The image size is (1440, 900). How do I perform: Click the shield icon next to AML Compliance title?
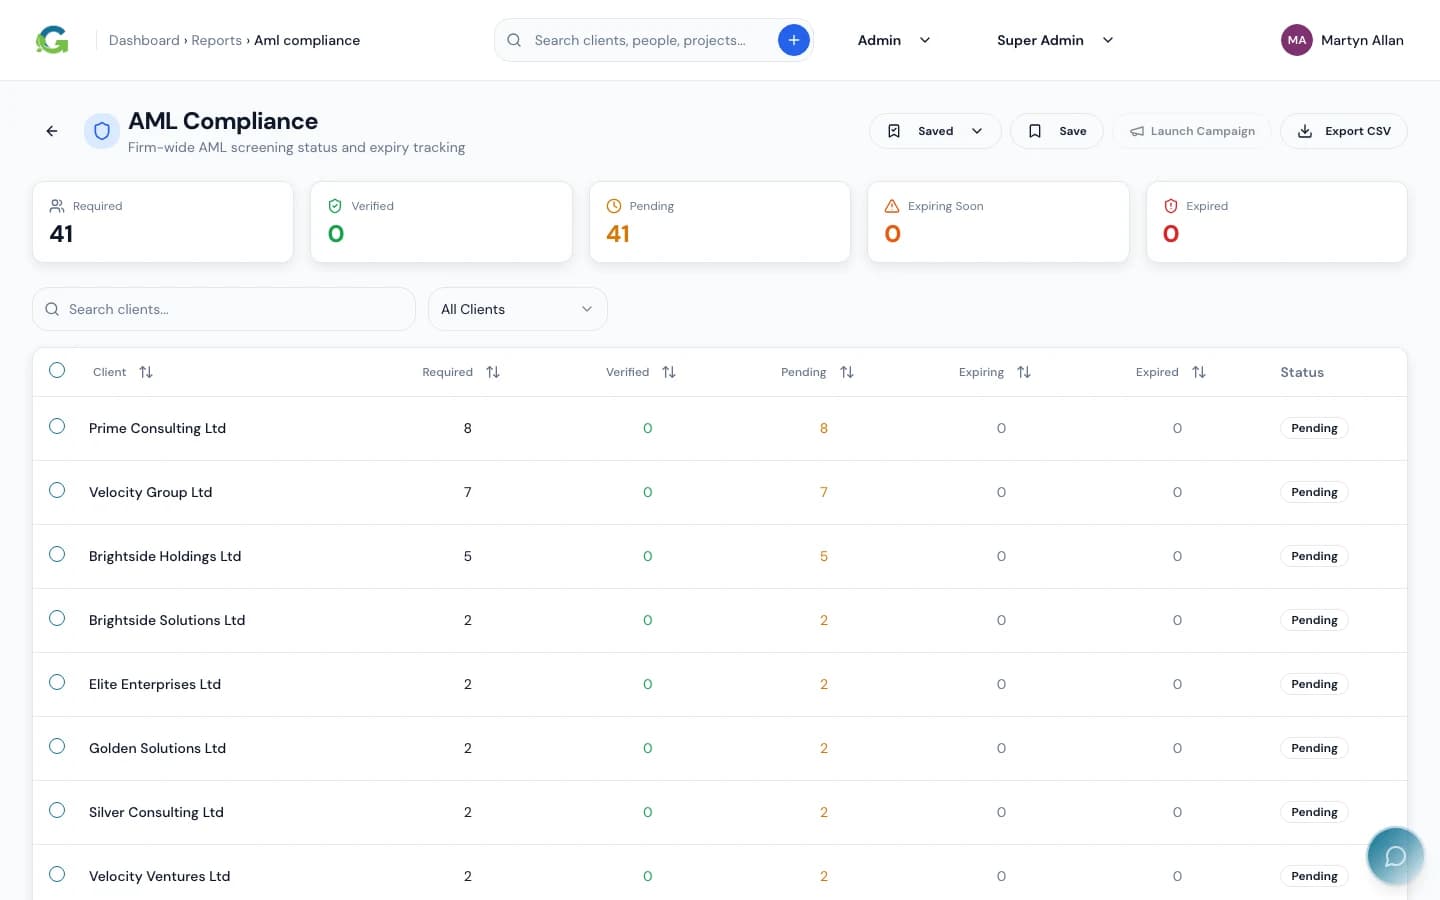click(x=102, y=131)
